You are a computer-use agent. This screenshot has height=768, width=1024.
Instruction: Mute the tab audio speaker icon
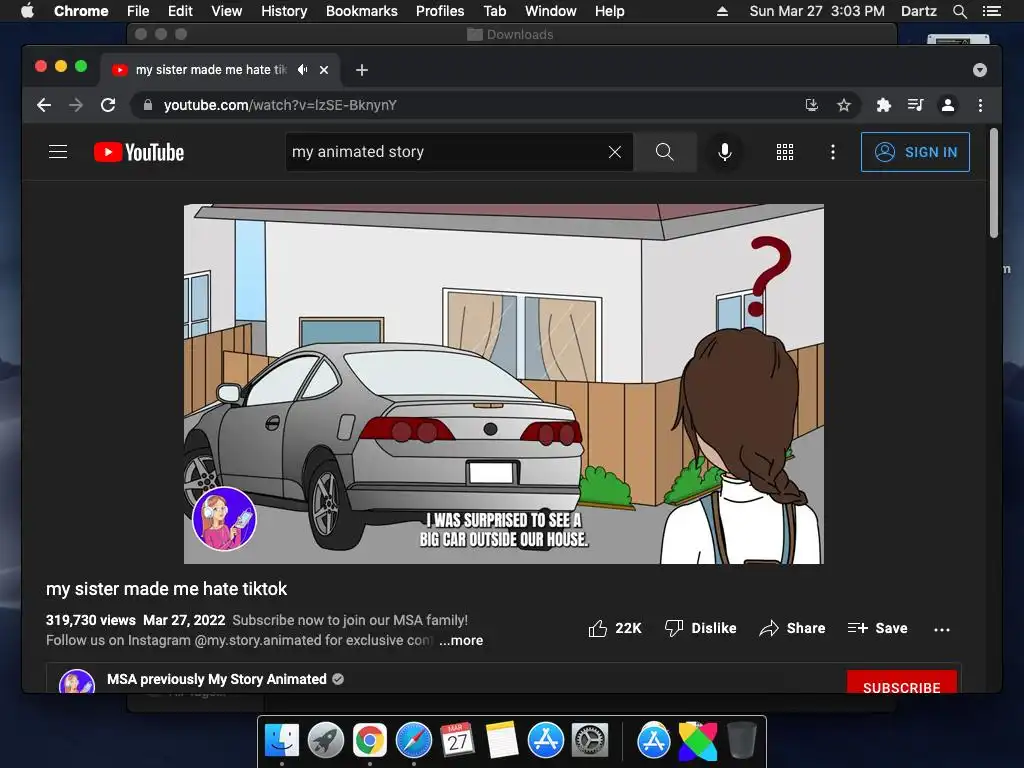pyautogui.click(x=302, y=69)
